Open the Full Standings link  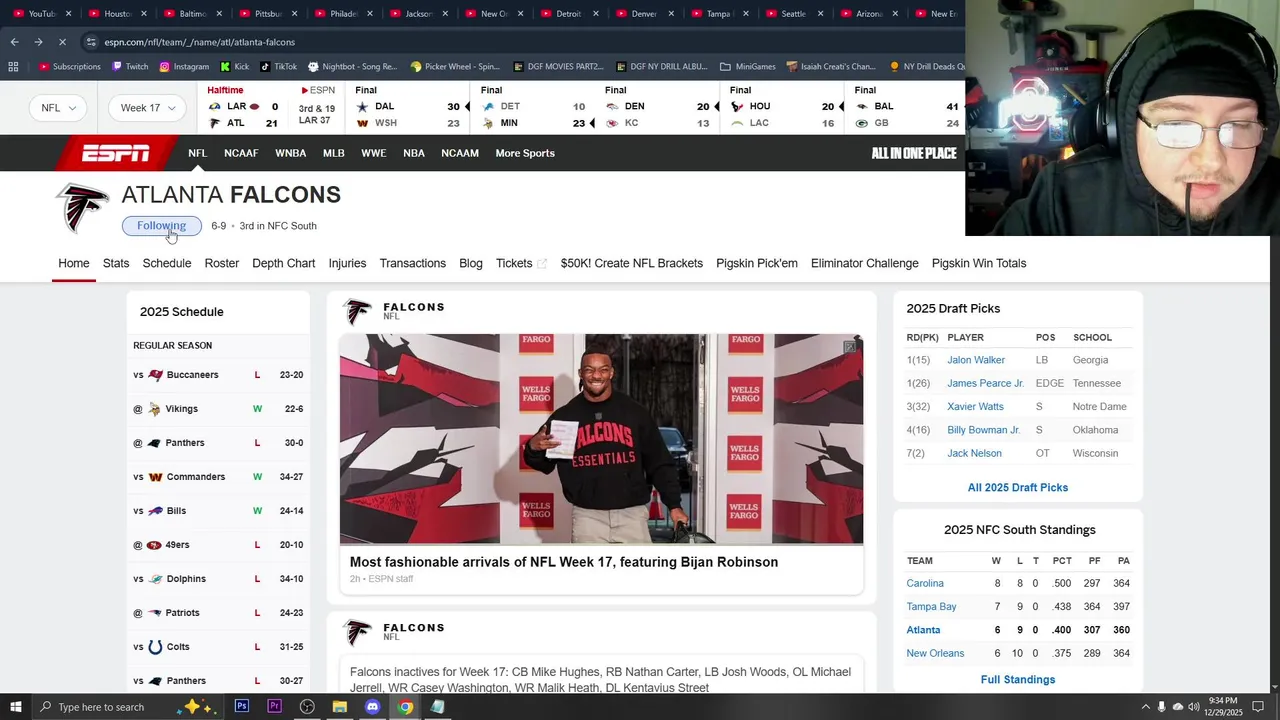pyautogui.click(x=1018, y=680)
